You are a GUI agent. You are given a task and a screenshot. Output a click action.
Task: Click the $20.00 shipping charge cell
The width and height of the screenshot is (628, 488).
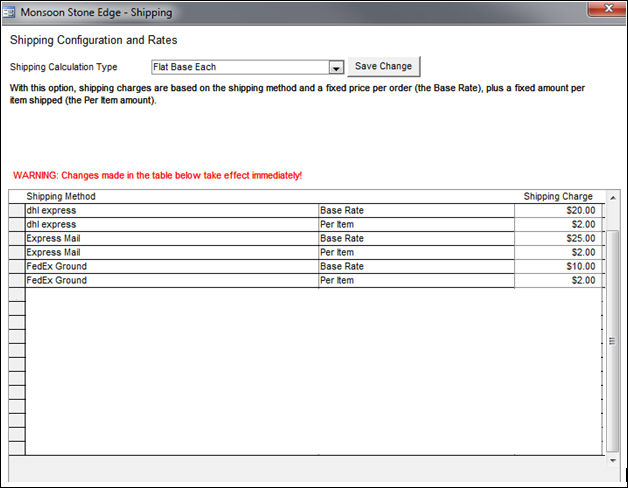pos(558,211)
